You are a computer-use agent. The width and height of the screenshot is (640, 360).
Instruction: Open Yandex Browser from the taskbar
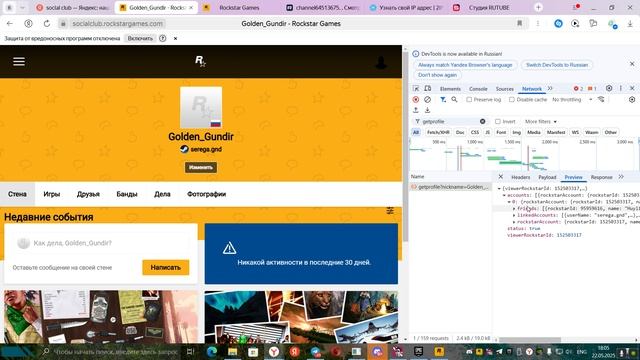click(274, 351)
